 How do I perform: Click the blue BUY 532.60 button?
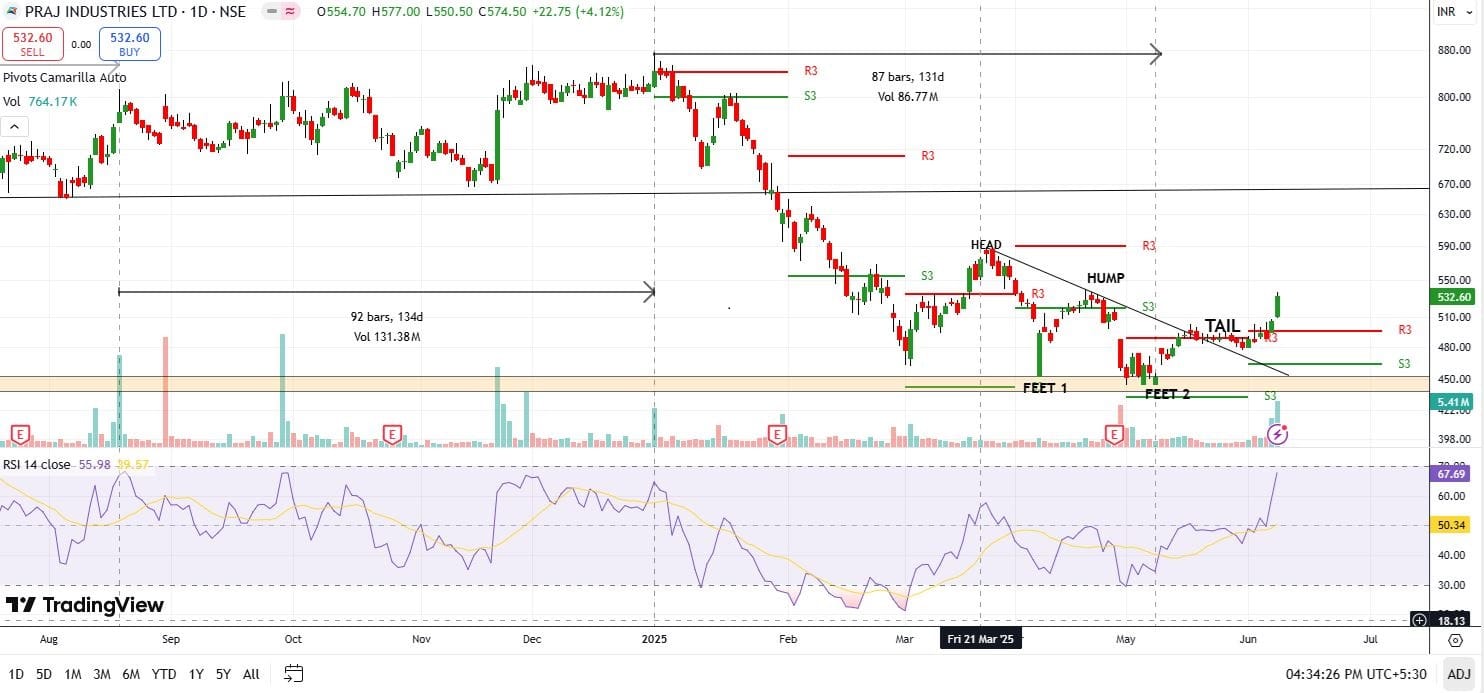(x=129, y=44)
